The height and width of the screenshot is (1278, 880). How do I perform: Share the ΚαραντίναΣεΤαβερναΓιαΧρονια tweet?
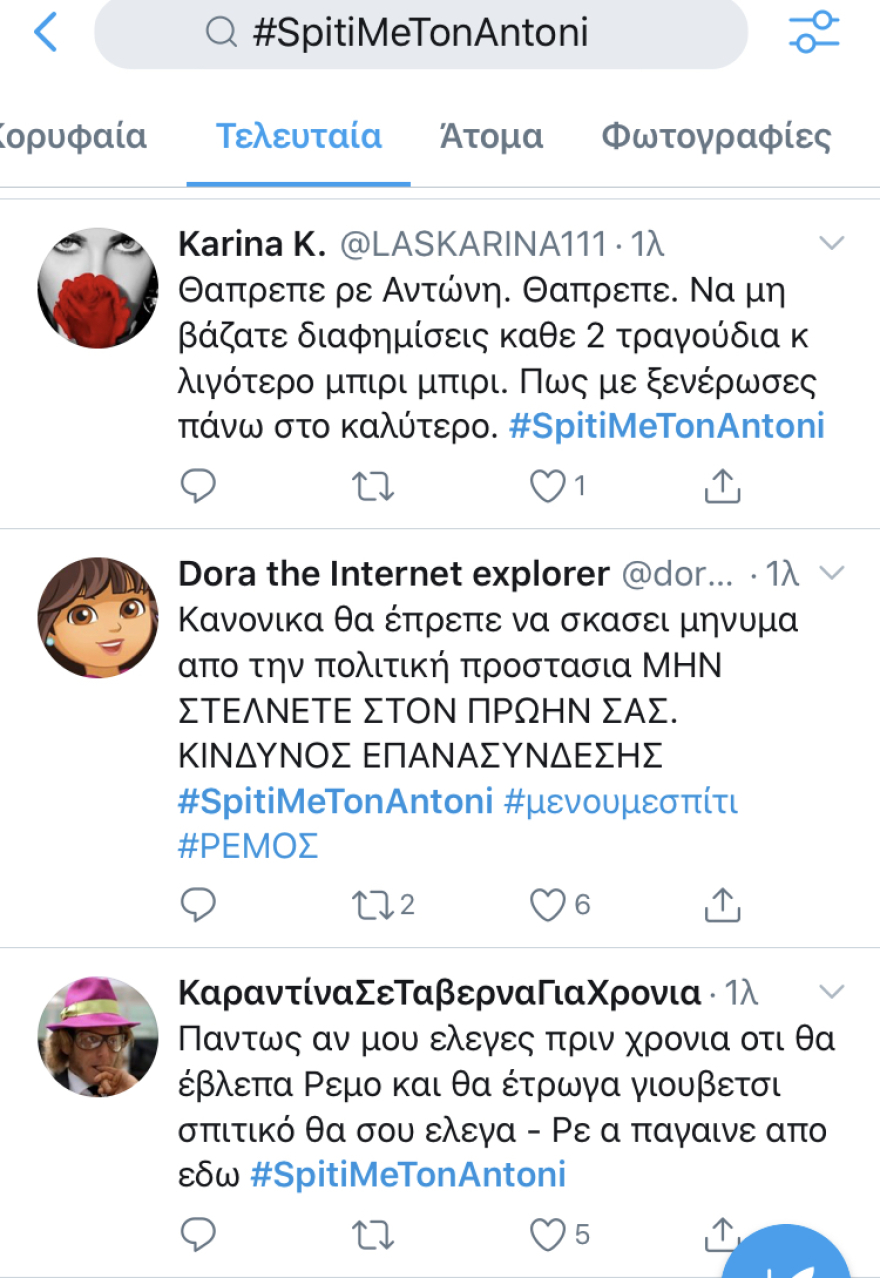(721, 1235)
